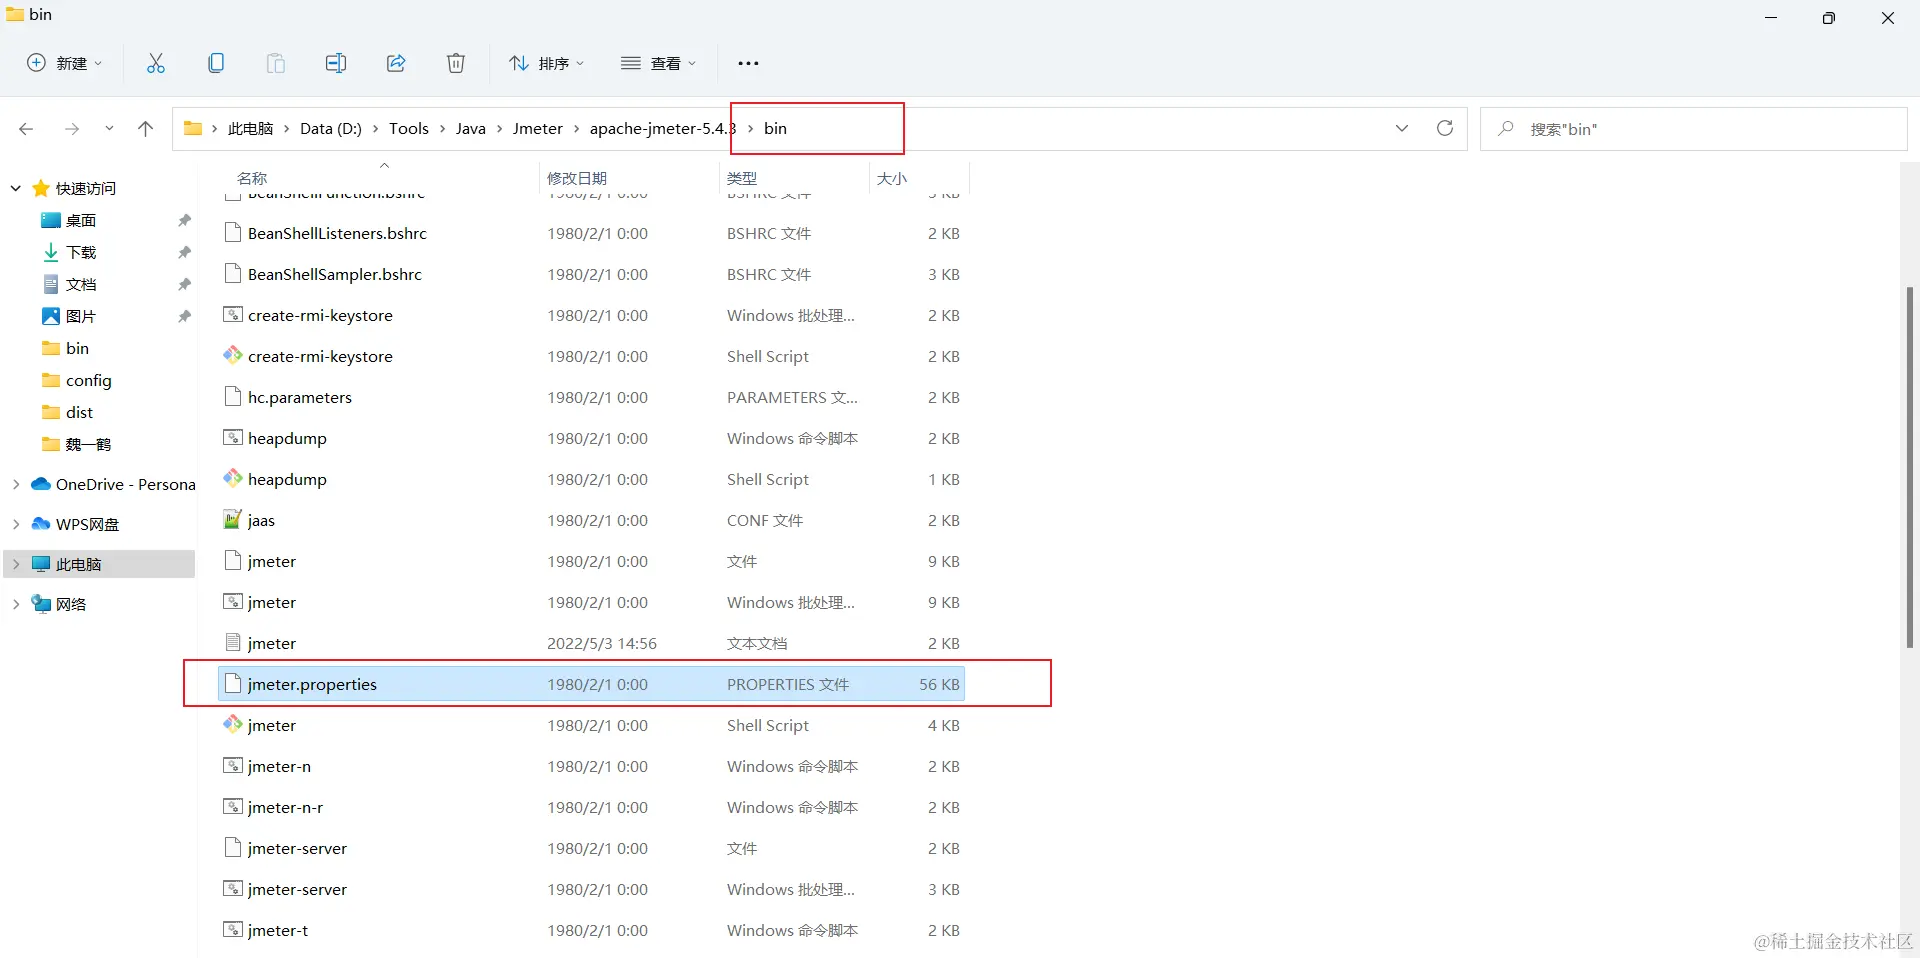
Task: Click the jmeter-n command script icon
Action: pos(233,765)
